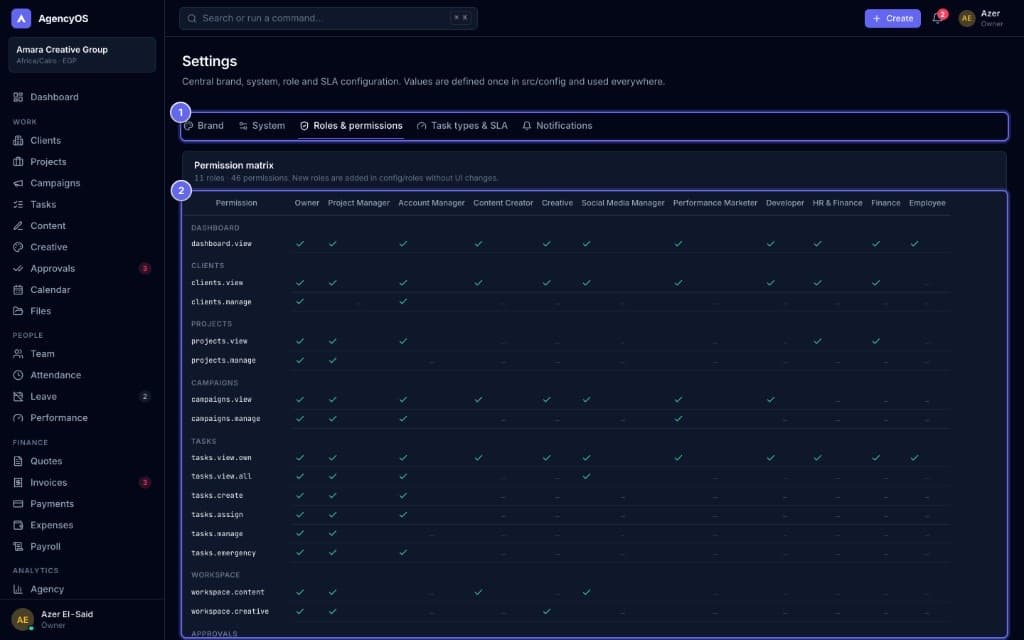Click the Quotes document icon
This screenshot has width=1024, height=640.
[18, 461]
